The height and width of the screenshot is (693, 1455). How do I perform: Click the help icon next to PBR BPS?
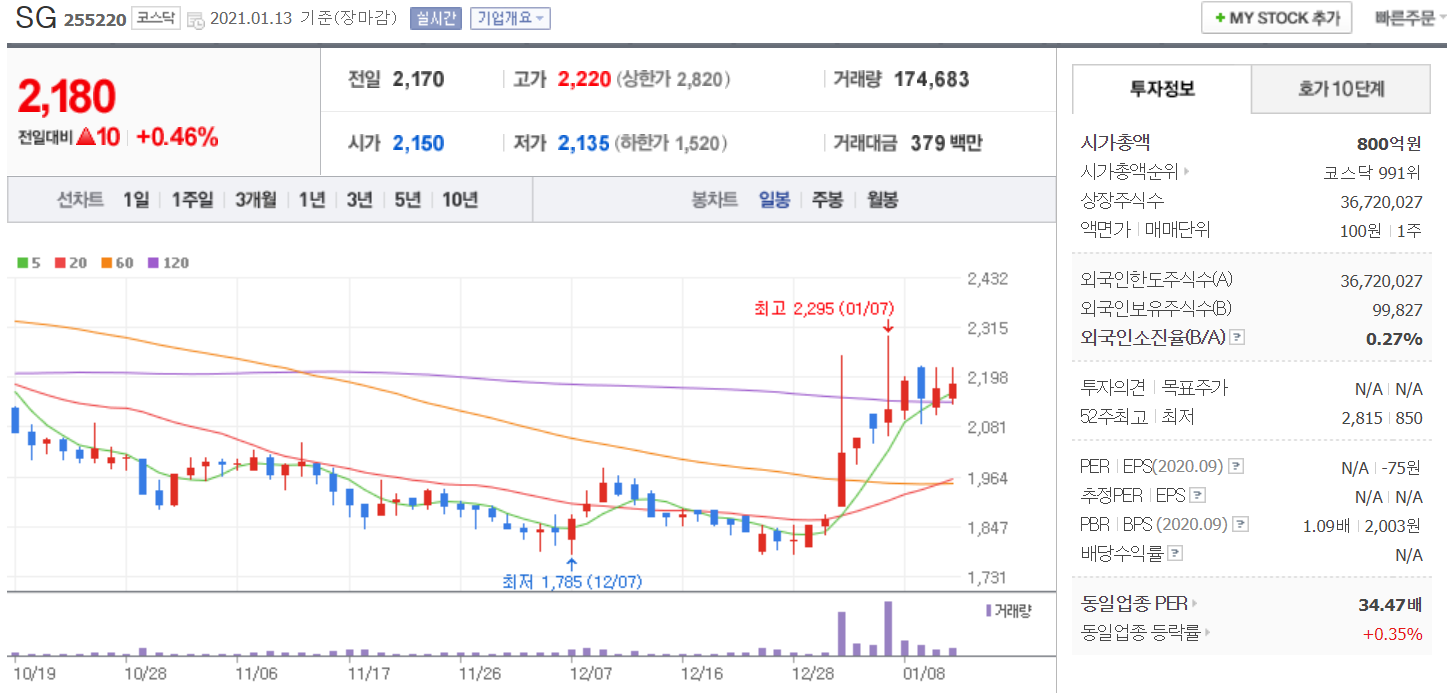click(x=1241, y=524)
